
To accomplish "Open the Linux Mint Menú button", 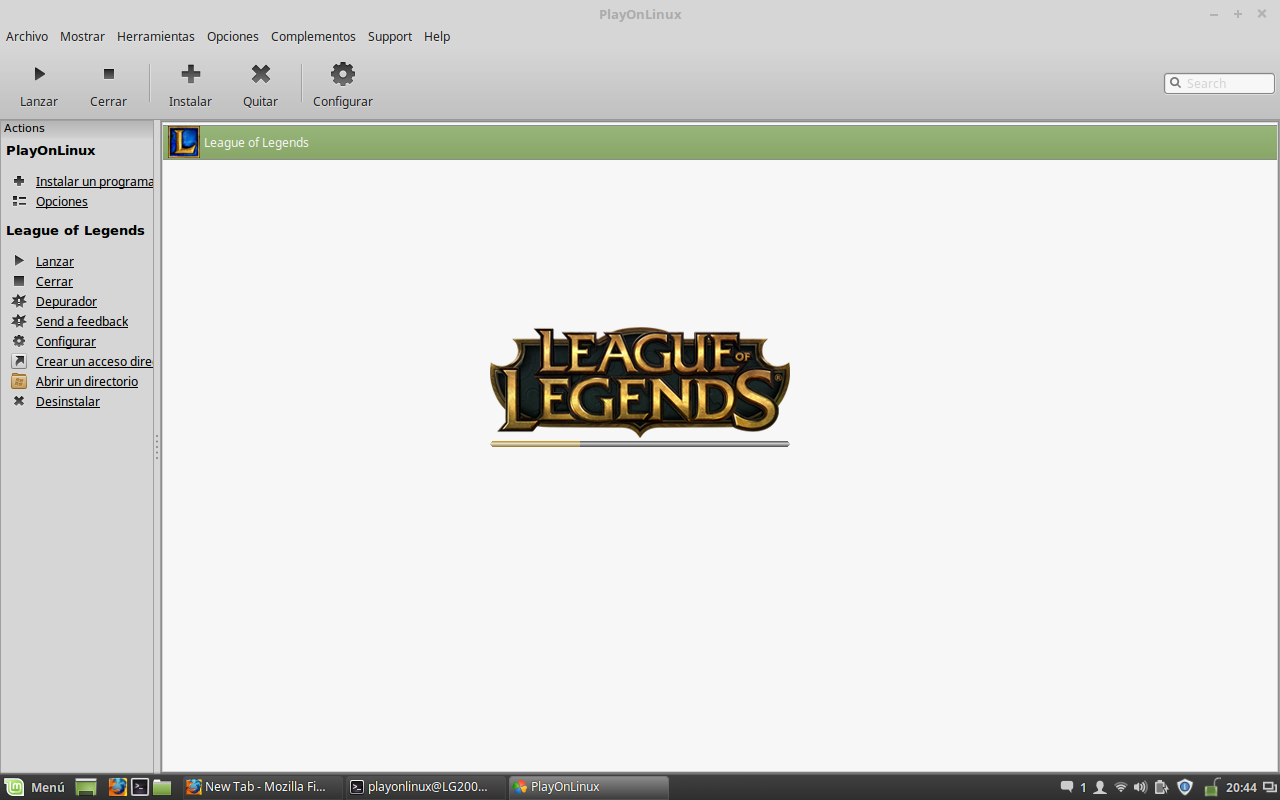I will coord(35,787).
